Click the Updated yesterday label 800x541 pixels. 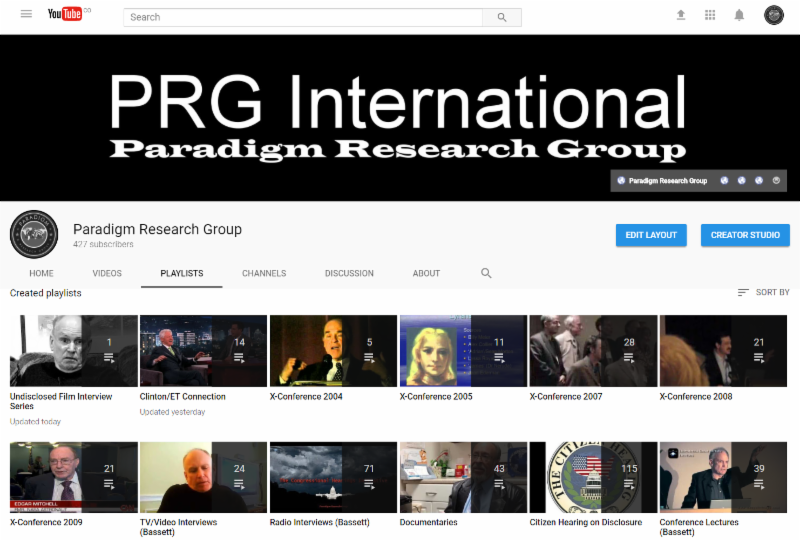pyautogui.click(x=172, y=412)
